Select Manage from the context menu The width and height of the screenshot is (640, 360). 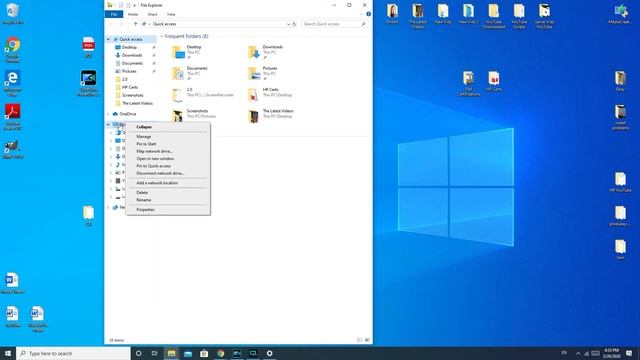click(144, 137)
